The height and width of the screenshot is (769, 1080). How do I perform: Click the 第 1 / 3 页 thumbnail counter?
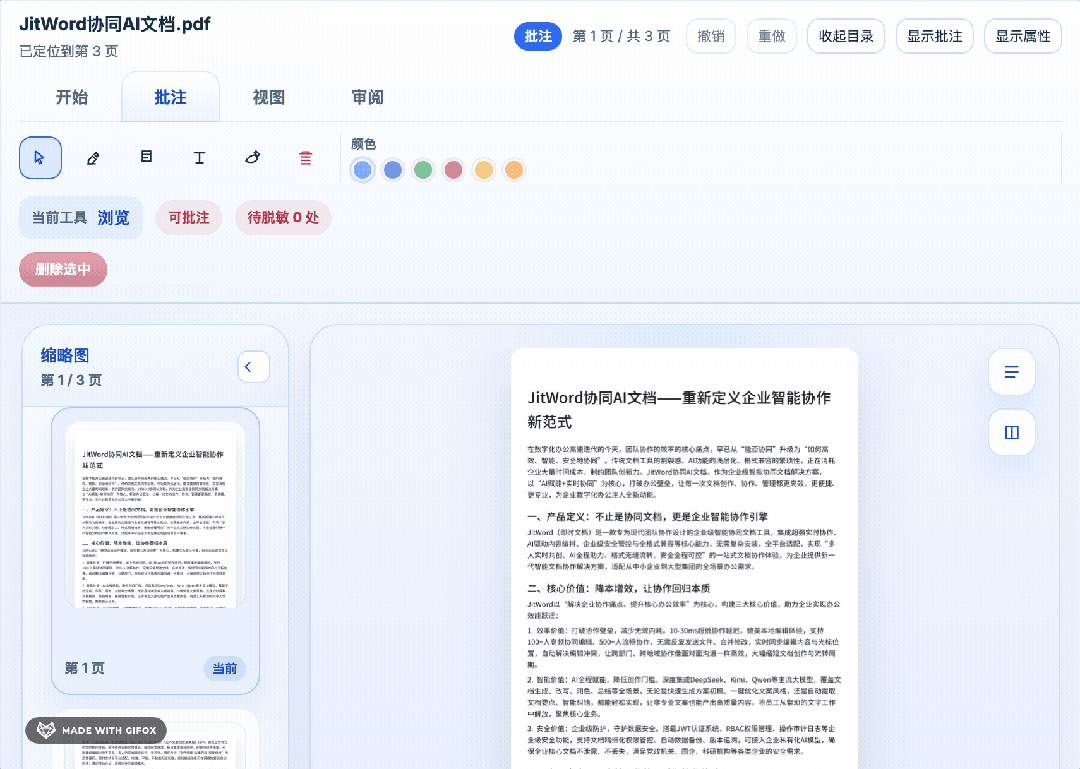(x=71, y=380)
